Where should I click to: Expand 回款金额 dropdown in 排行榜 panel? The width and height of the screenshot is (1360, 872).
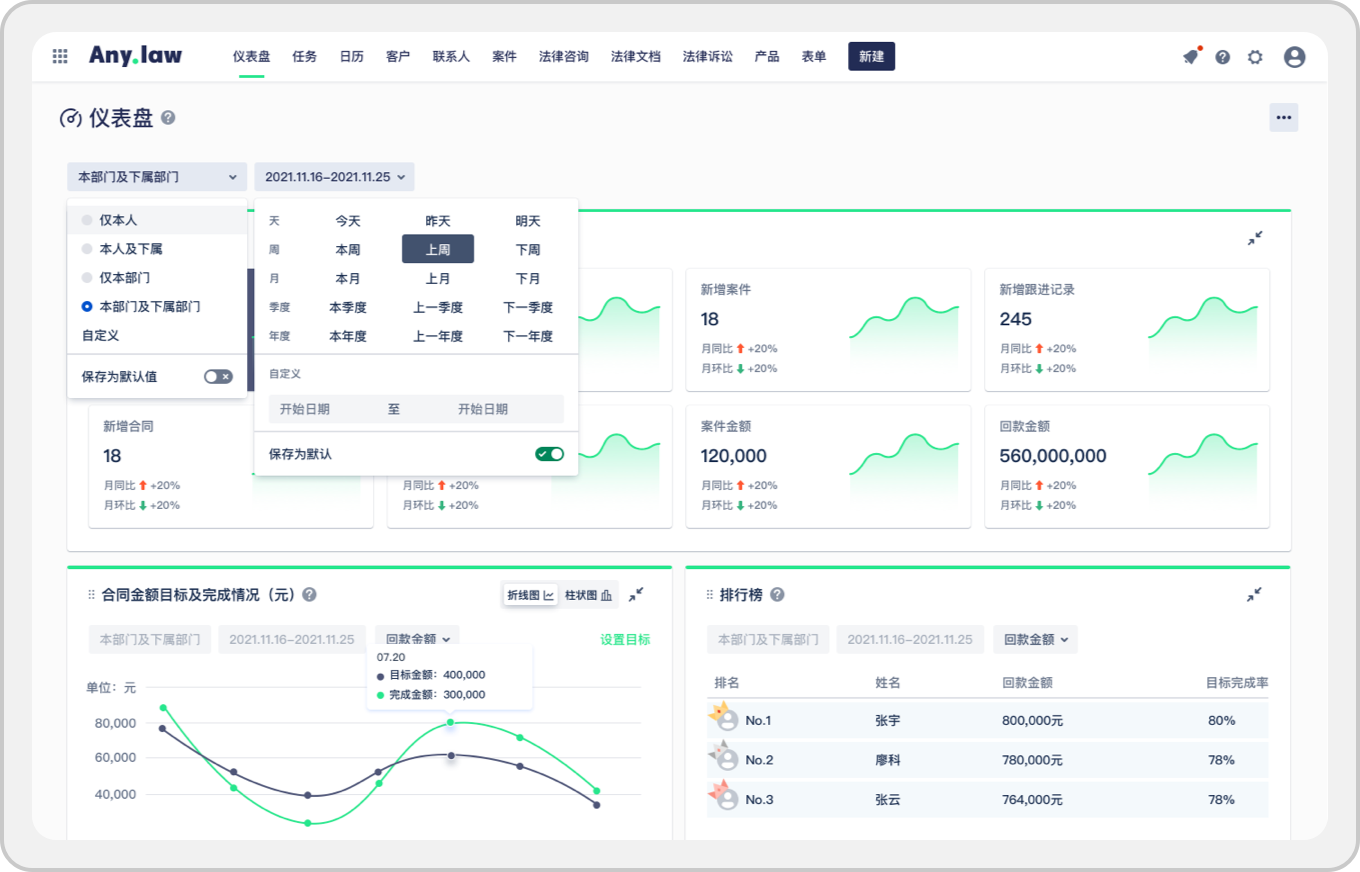[x=1035, y=640]
